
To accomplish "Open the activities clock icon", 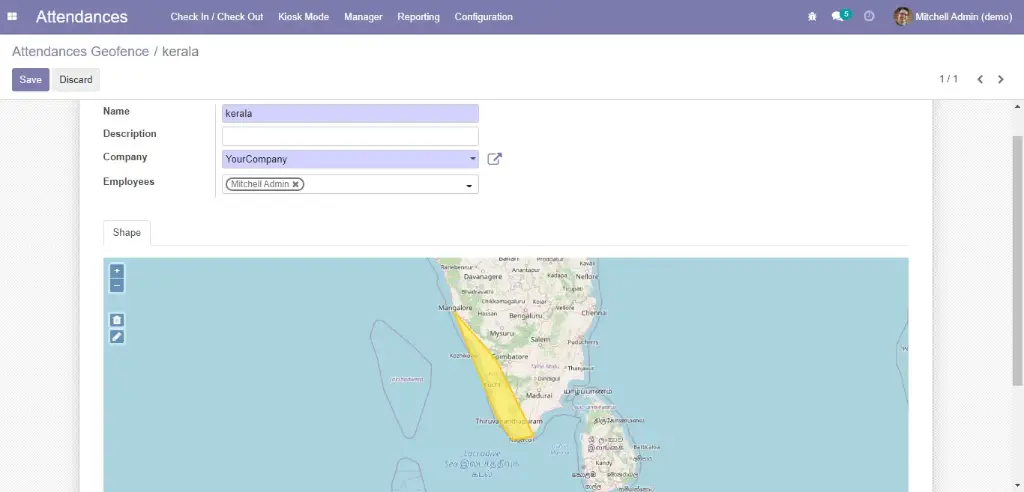I will tap(869, 17).
